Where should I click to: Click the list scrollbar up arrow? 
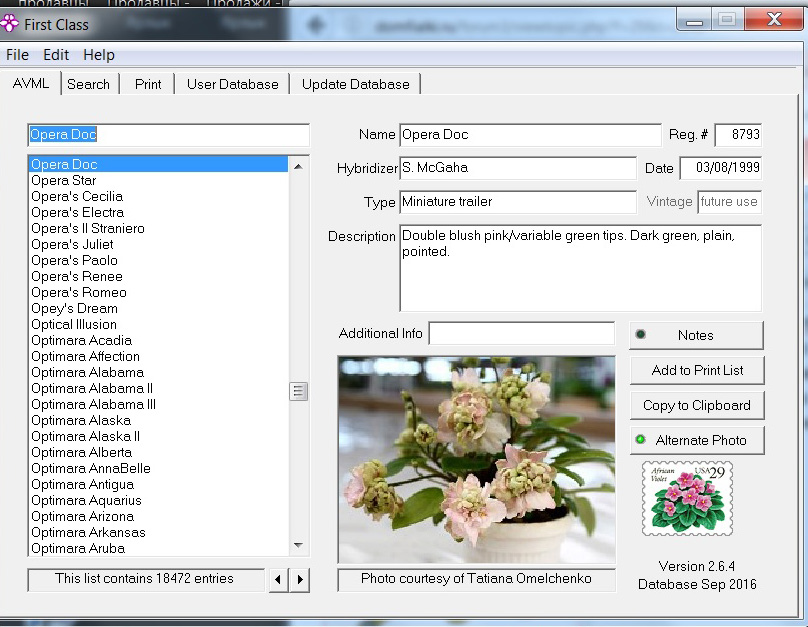(x=298, y=166)
